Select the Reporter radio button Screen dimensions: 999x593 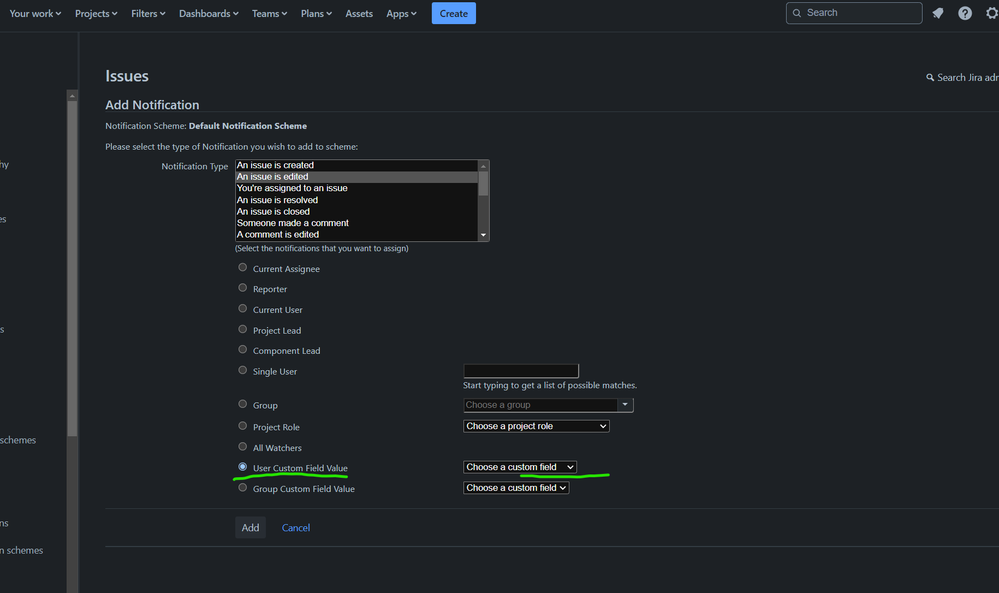243,288
